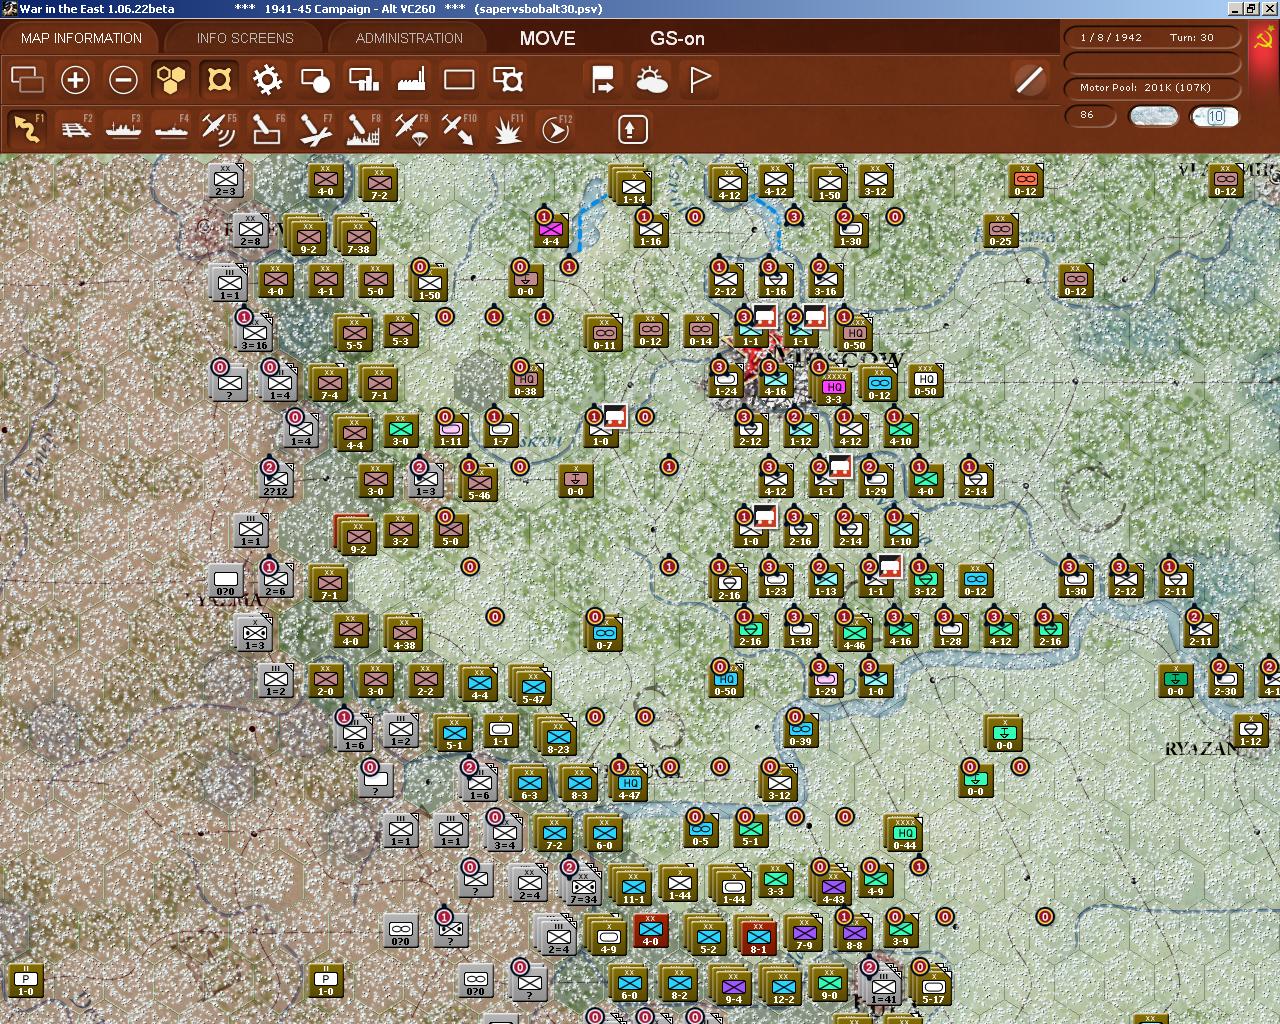The image size is (1280, 1024).
Task: Toggle the unit counters display icon
Action: pyautogui.click(x=27, y=79)
